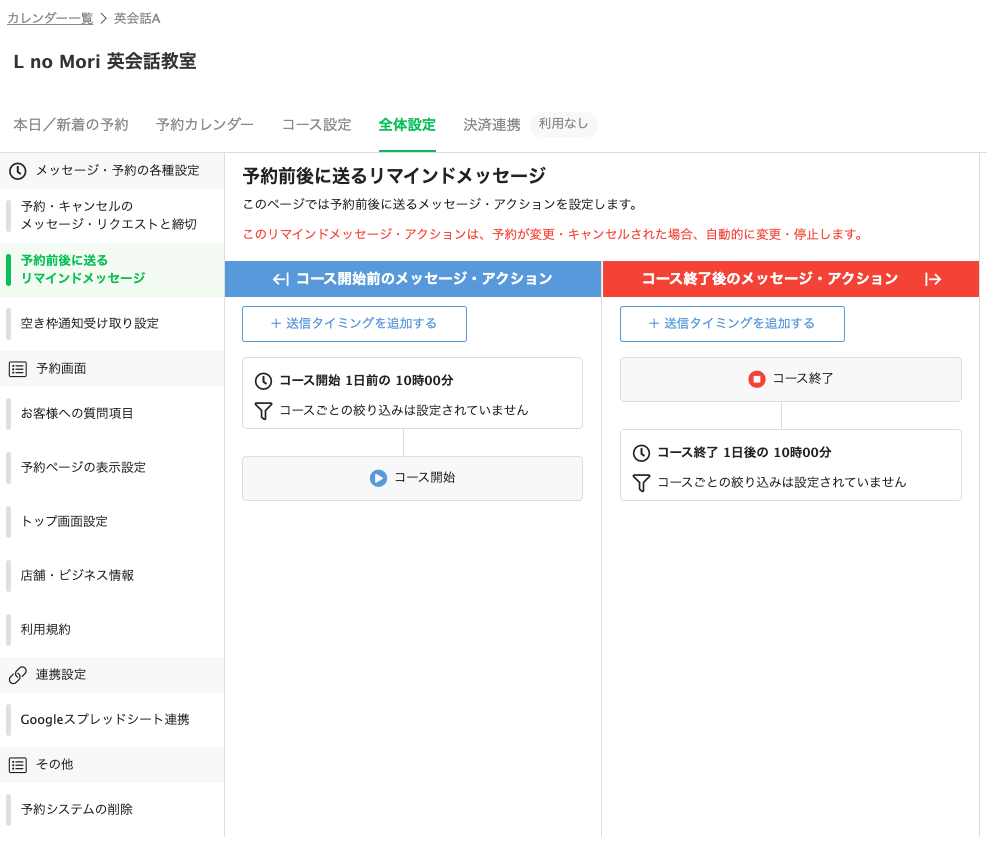This screenshot has width=987, height=844.
Task: Go back to カレンダー一覧 breadcrumb
Action: (x=50, y=18)
